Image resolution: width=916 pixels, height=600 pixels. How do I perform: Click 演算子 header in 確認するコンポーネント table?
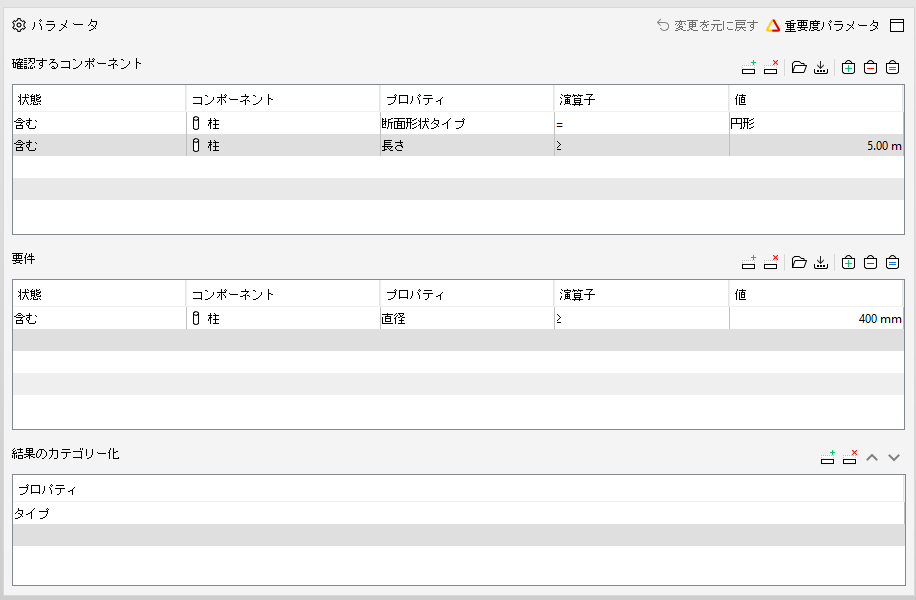[x=641, y=99]
